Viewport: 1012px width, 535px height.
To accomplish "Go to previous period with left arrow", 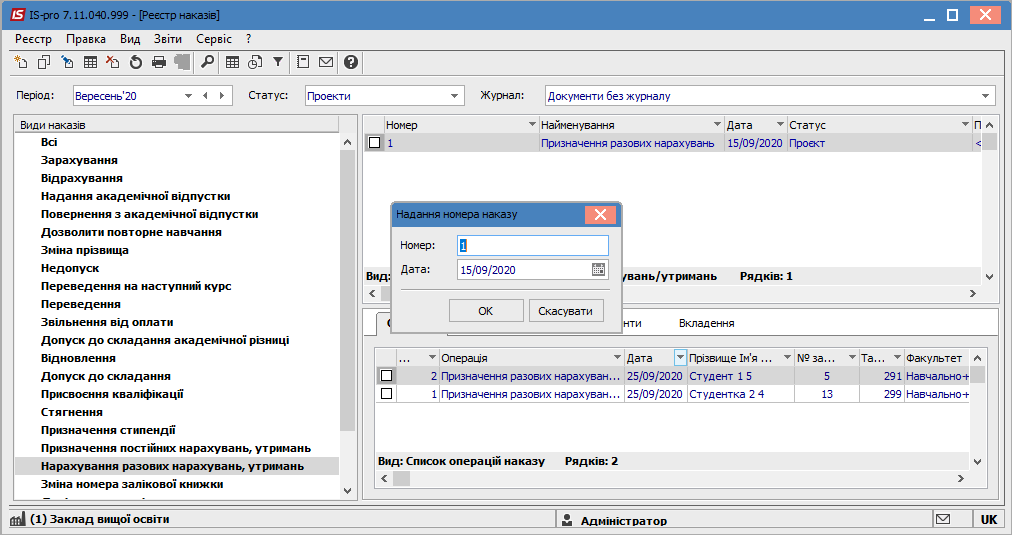I will click(x=205, y=96).
